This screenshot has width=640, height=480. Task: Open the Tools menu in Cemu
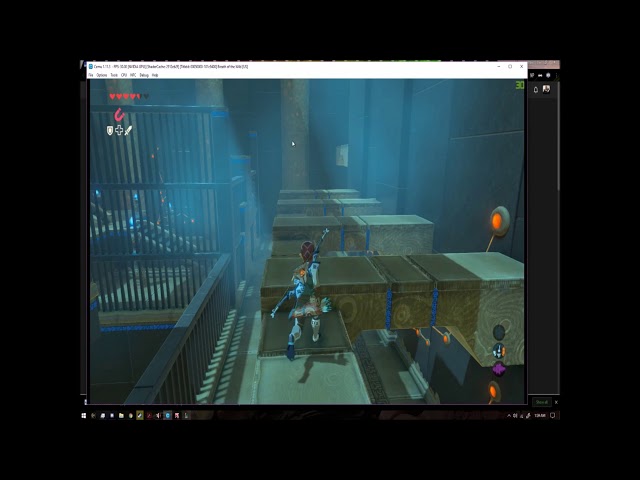pyautogui.click(x=114, y=75)
